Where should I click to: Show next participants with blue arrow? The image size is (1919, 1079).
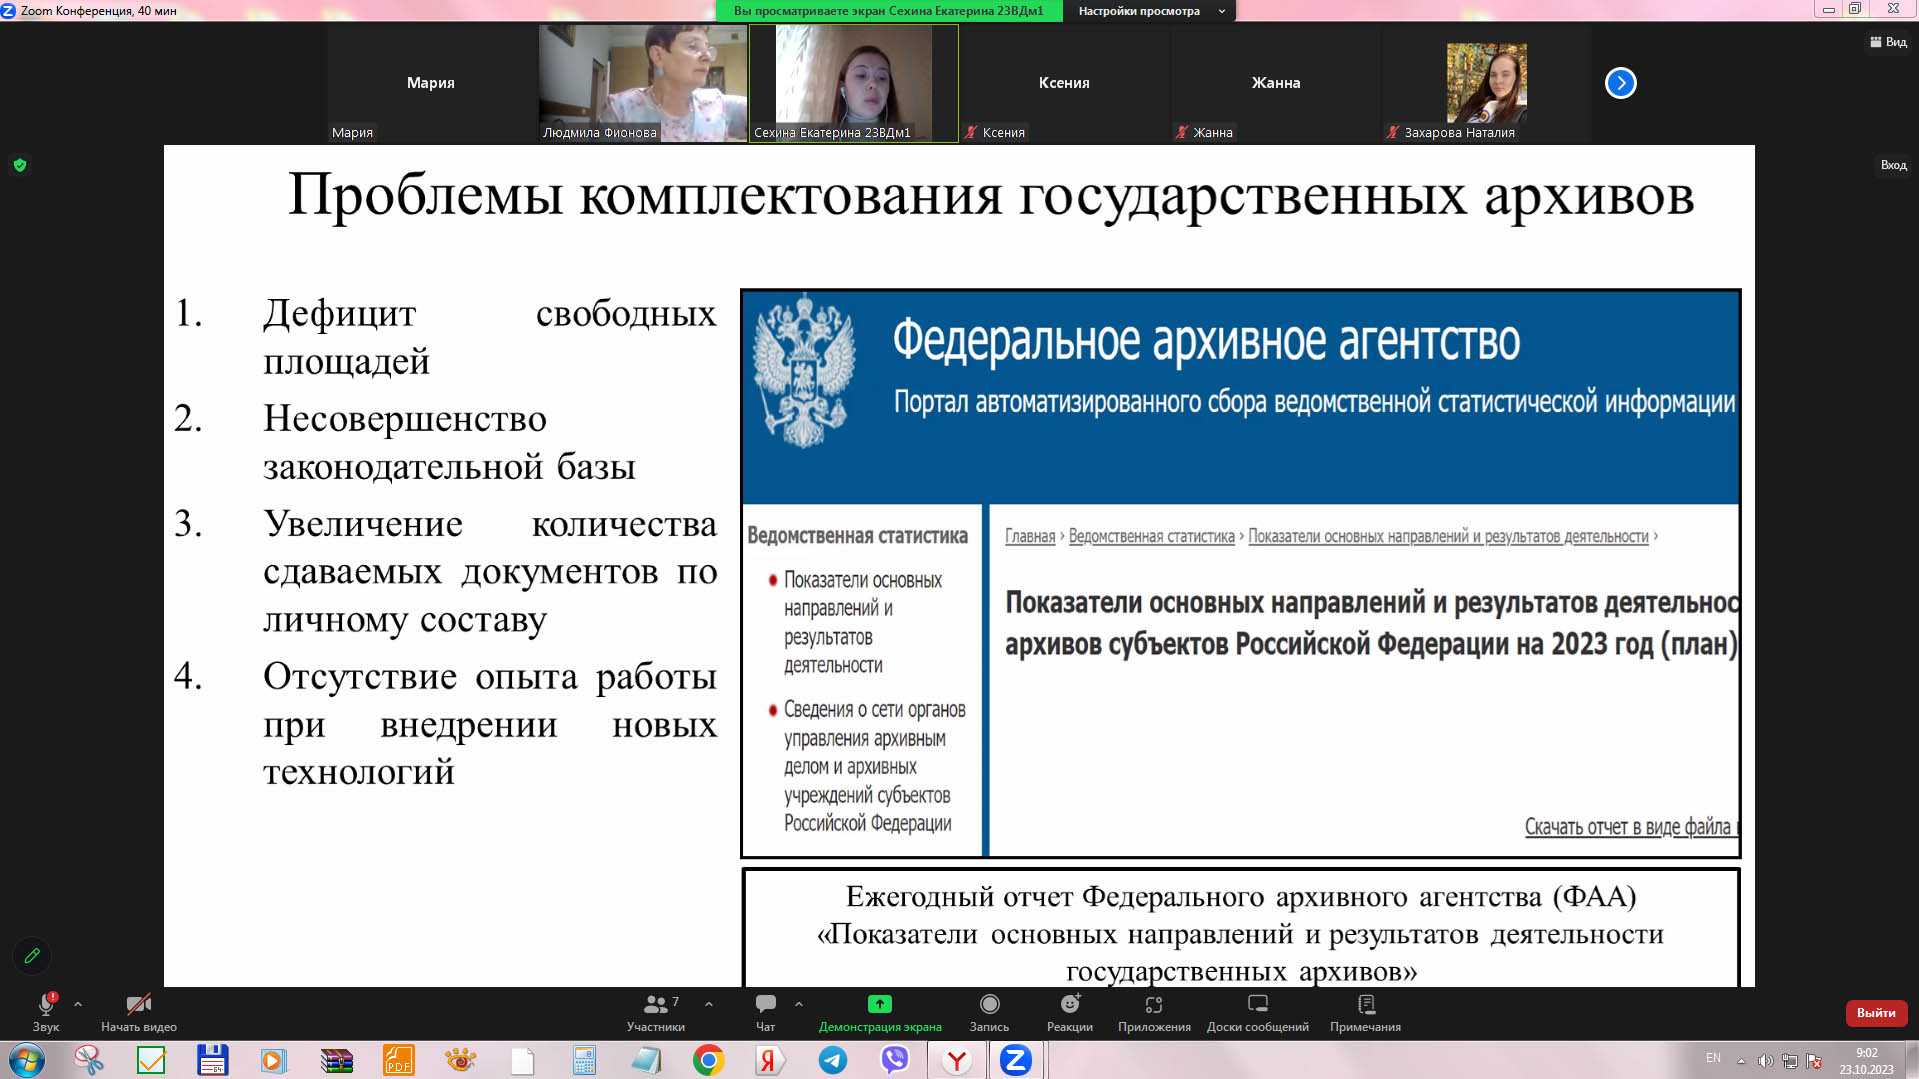[1620, 83]
